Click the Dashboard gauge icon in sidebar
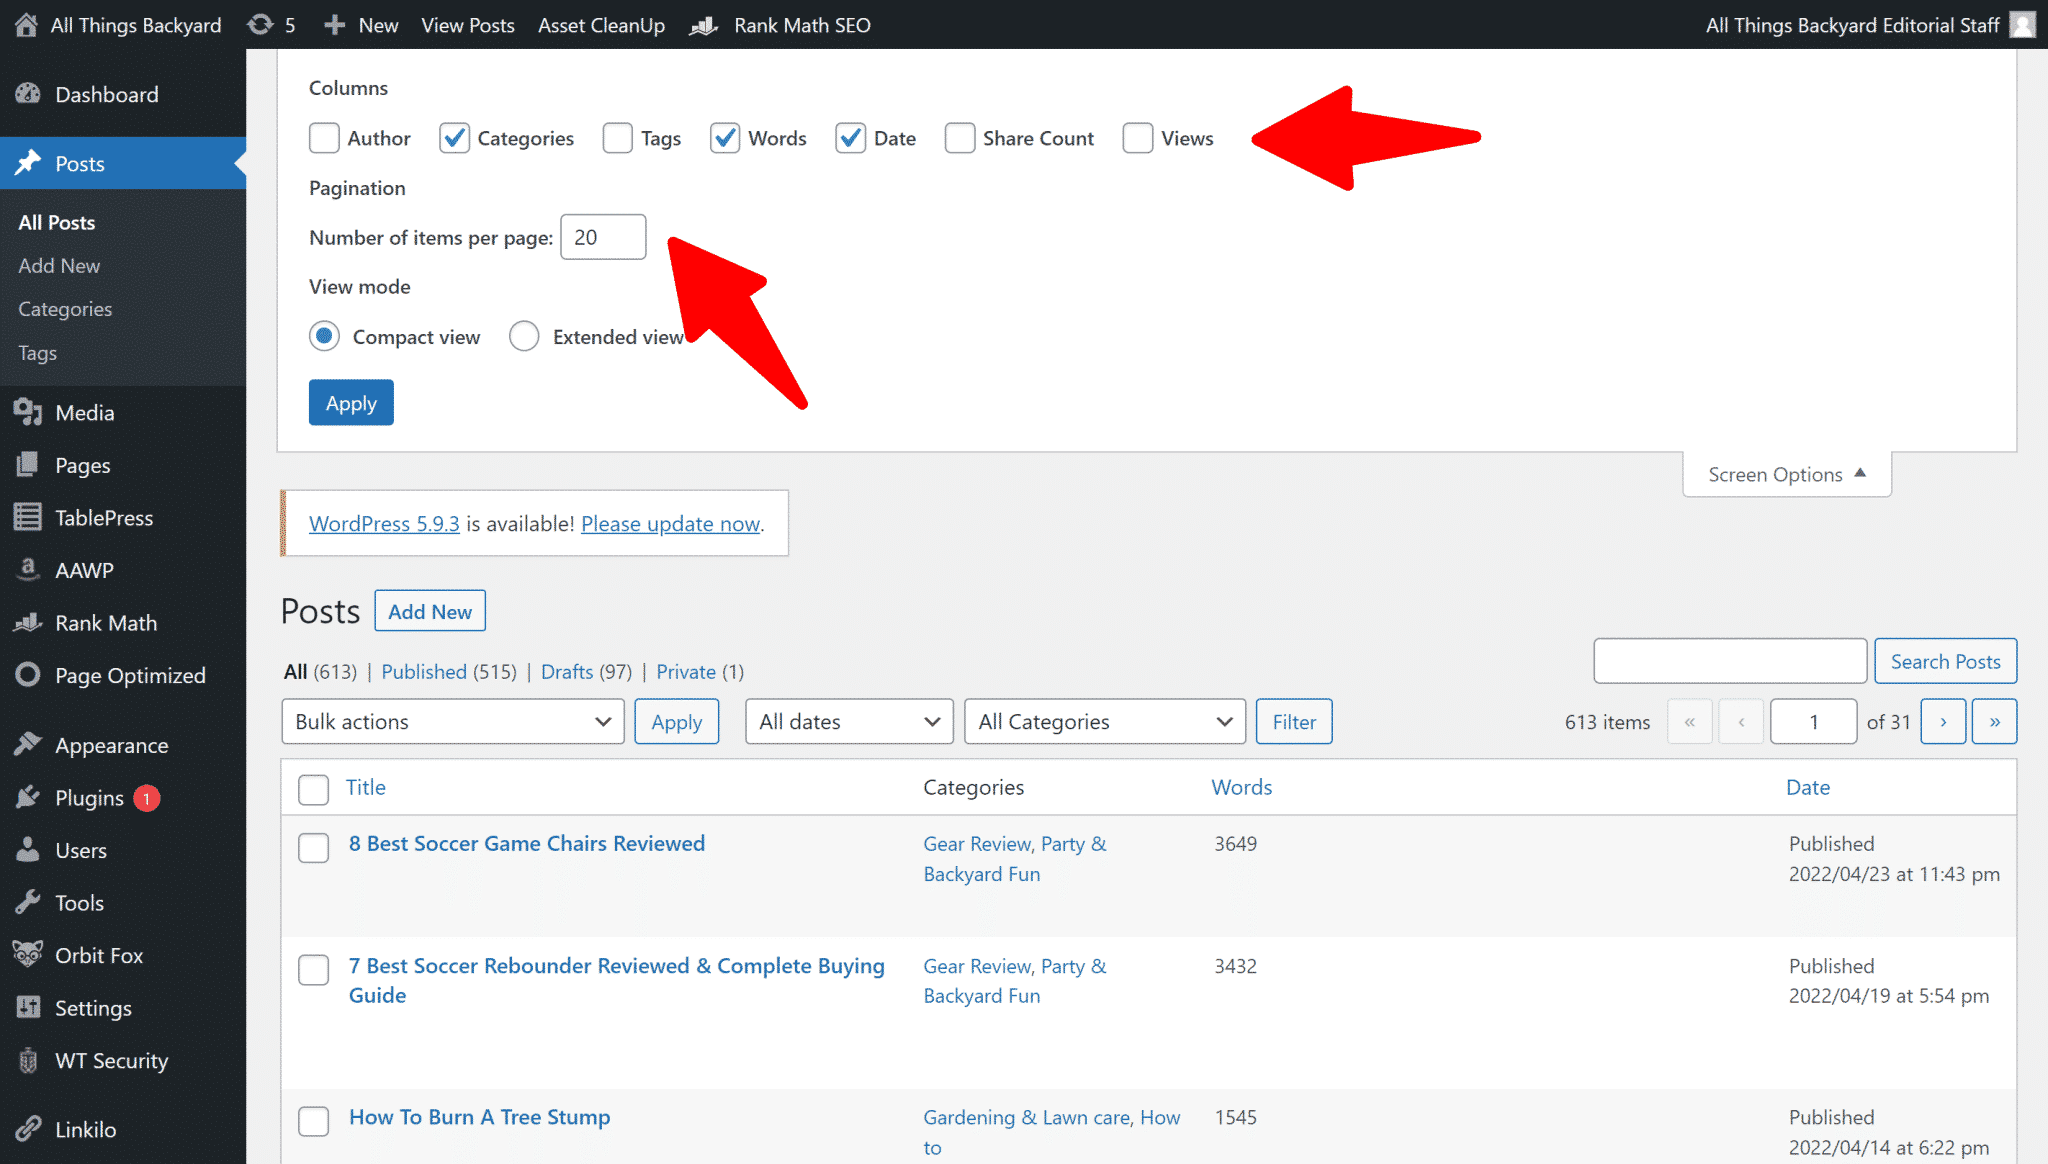 [28, 94]
